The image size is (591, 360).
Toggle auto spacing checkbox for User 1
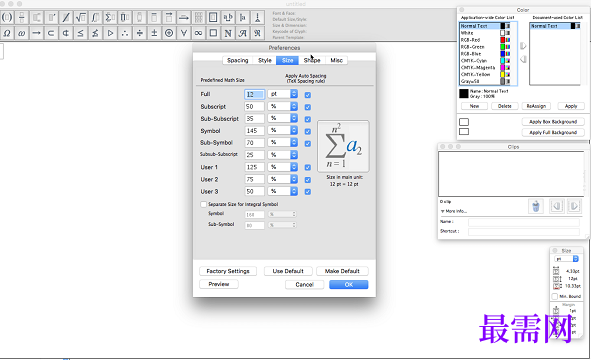(308, 167)
